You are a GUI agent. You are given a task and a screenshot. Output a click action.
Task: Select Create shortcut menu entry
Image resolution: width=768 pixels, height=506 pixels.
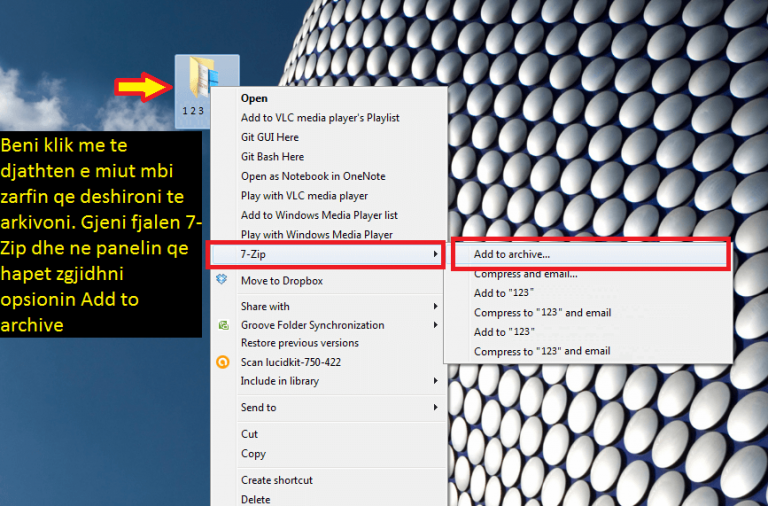[x=276, y=480]
